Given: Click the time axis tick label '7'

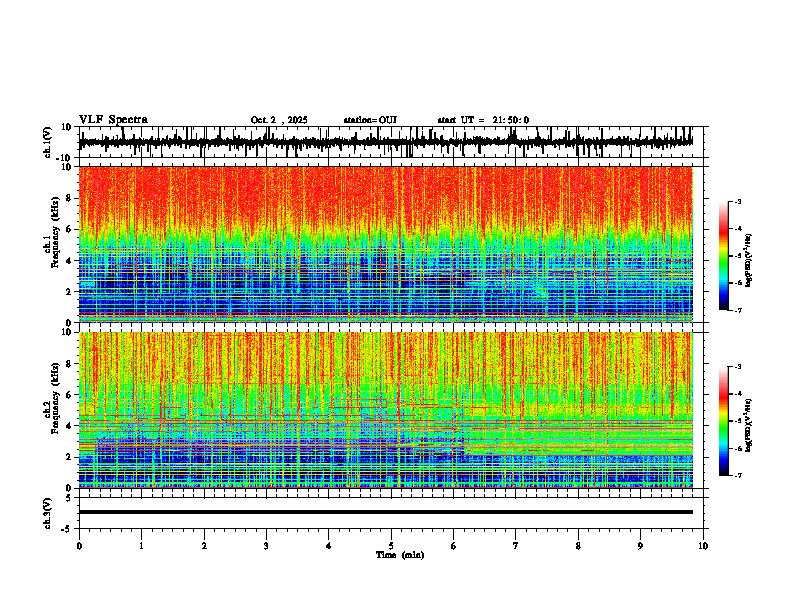Looking at the screenshot, I should 516,546.
